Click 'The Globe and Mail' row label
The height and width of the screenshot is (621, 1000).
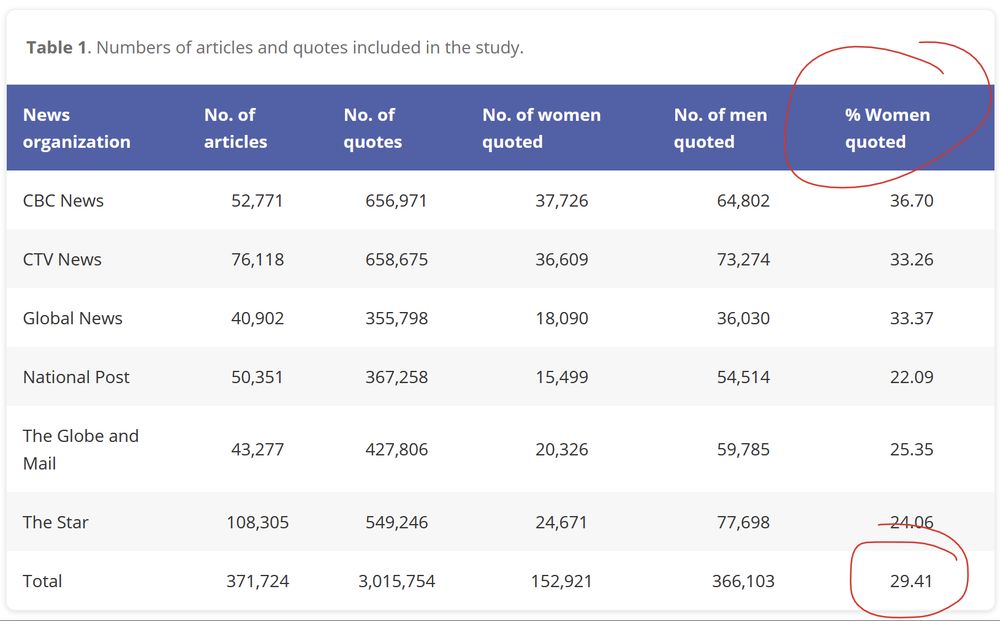(x=81, y=449)
